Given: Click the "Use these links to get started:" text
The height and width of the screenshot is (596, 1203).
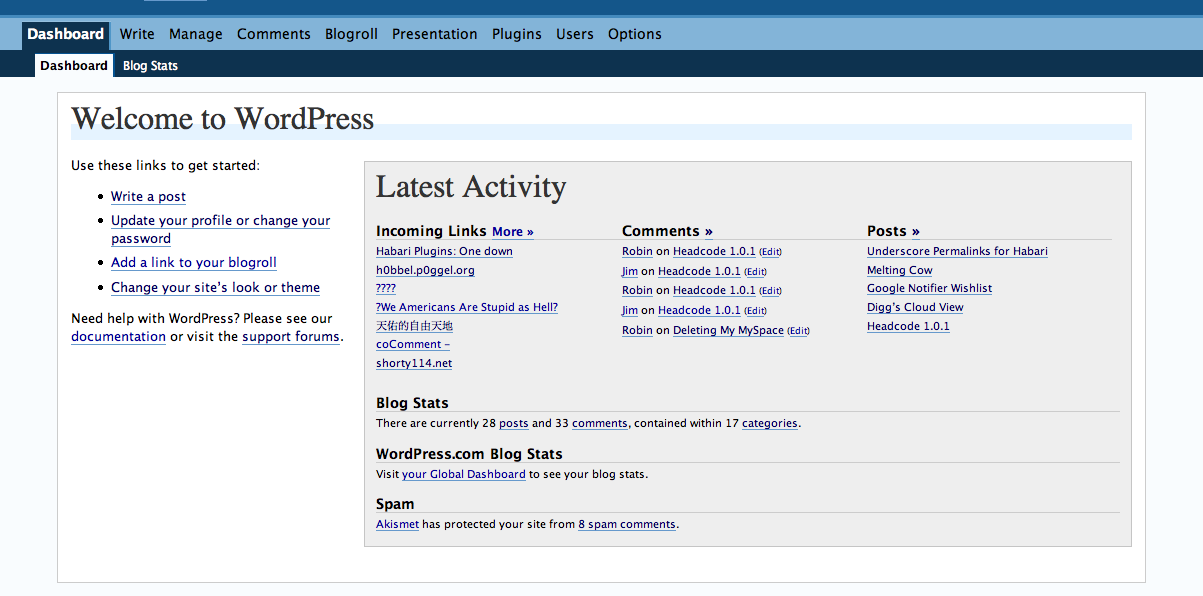Looking at the screenshot, I should pos(165,166).
